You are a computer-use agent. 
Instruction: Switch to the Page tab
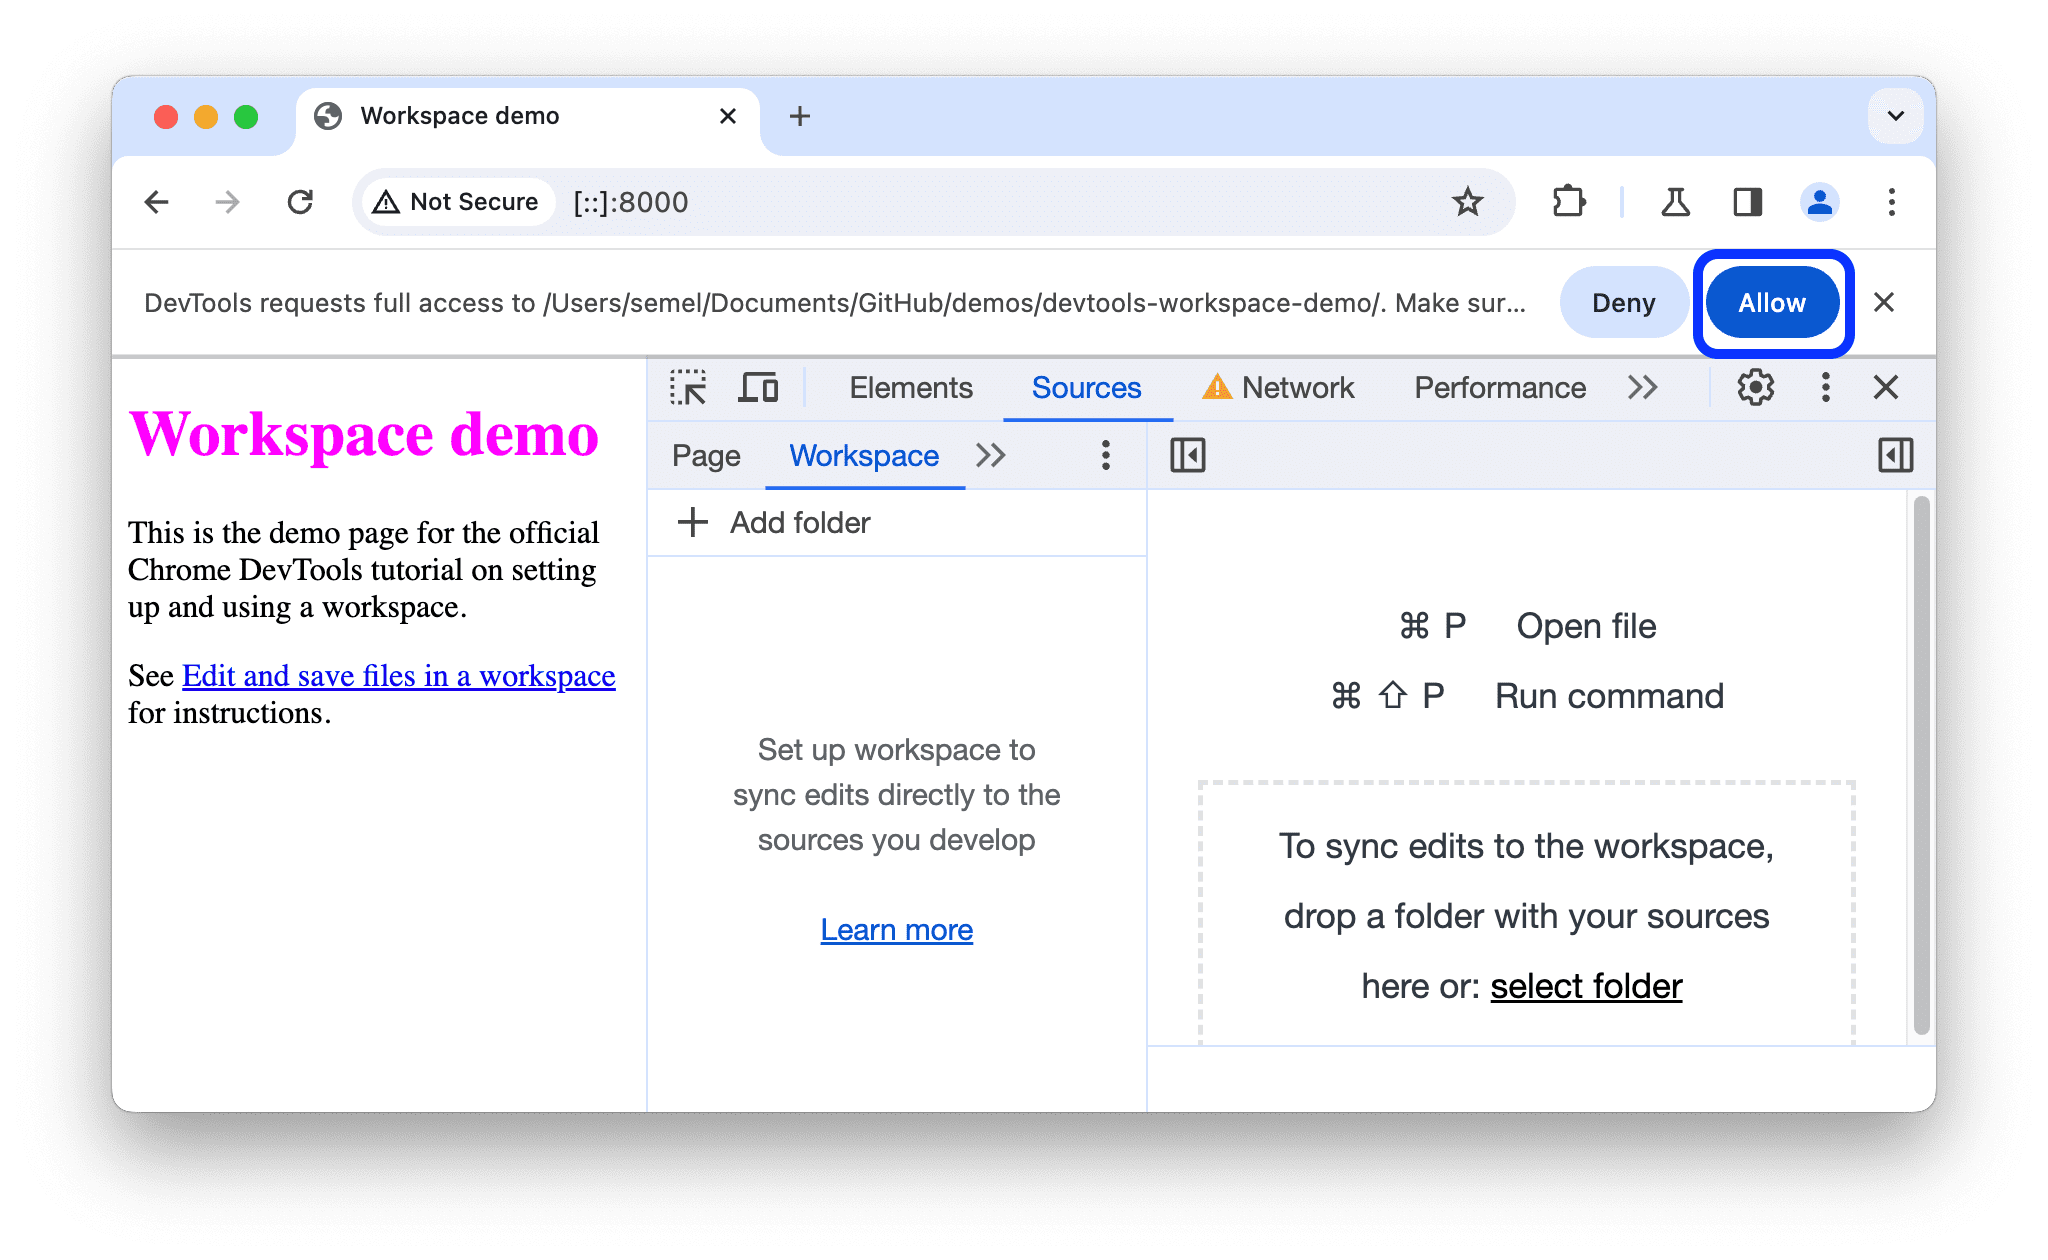(708, 457)
